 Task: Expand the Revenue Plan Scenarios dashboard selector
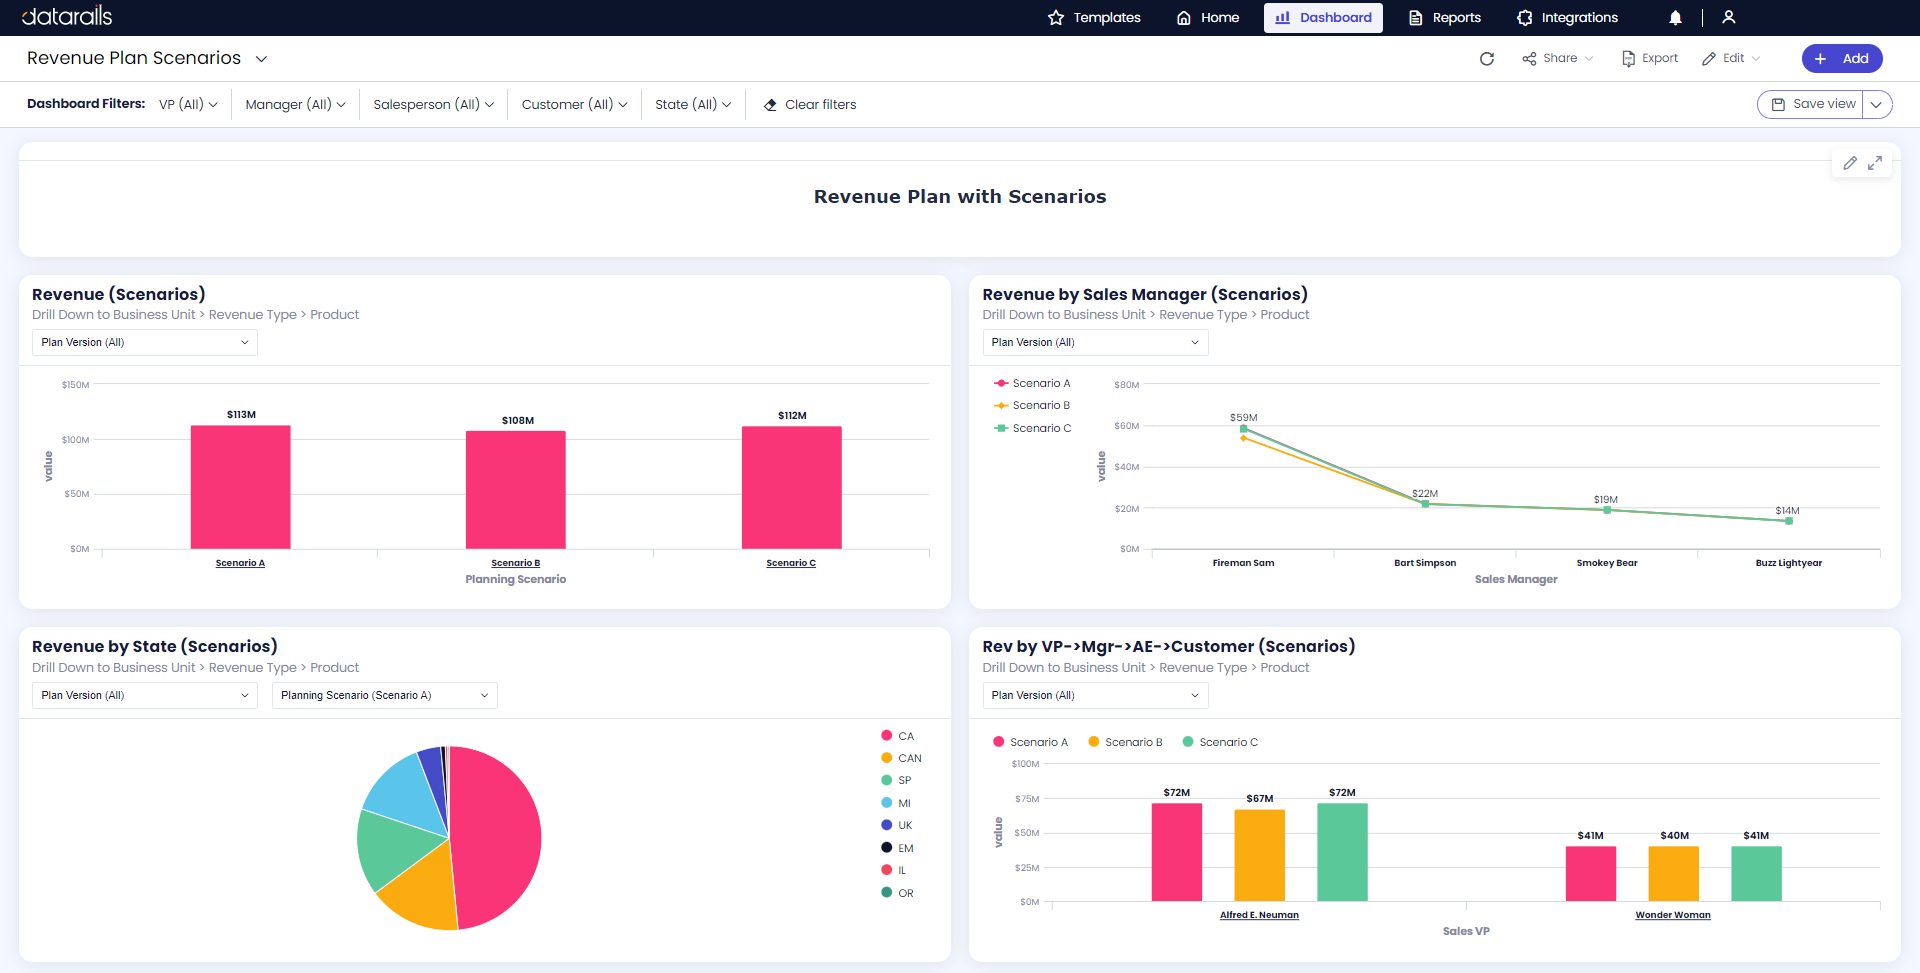262,59
